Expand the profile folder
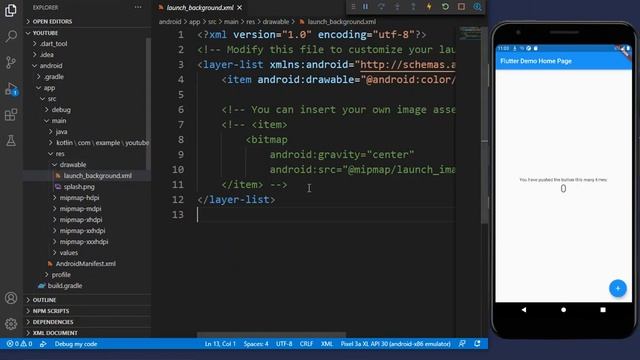The image size is (640, 360). (x=86, y=275)
